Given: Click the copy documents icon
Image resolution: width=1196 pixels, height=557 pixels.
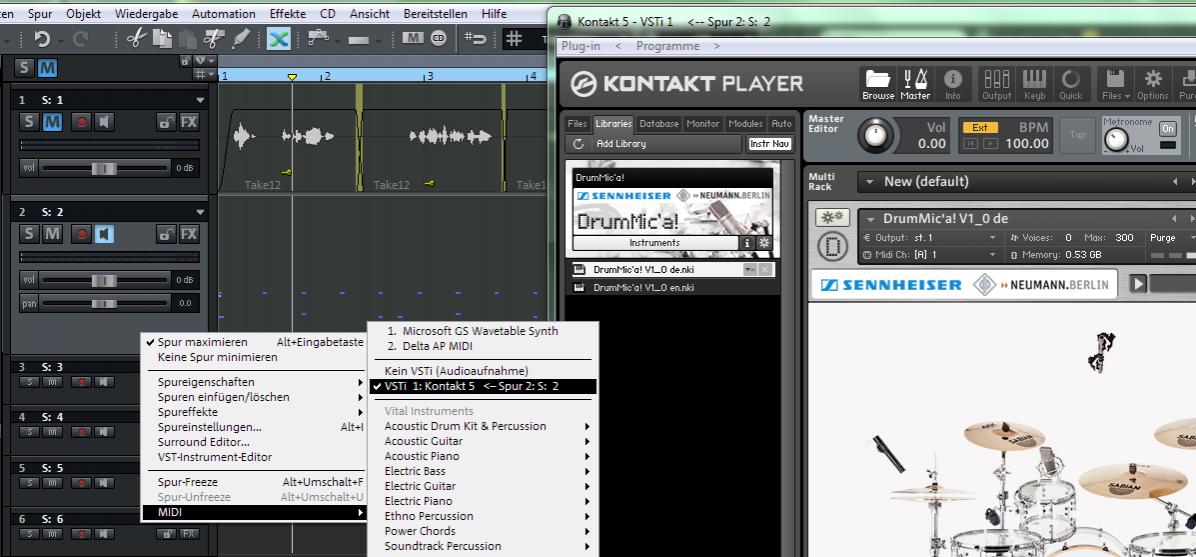Looking at the screenshot, I should tap(162, 38).
